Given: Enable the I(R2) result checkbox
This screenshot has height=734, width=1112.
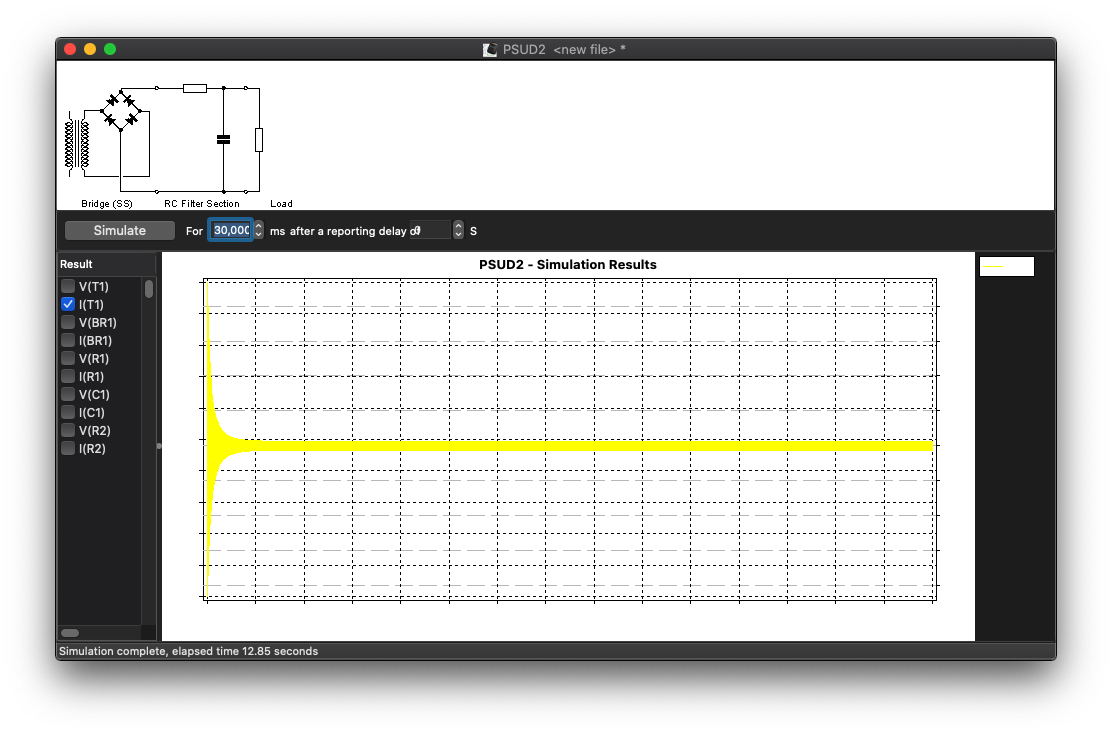Looking at the screenshot, I should pyautogui.click(x=68, y=448).
